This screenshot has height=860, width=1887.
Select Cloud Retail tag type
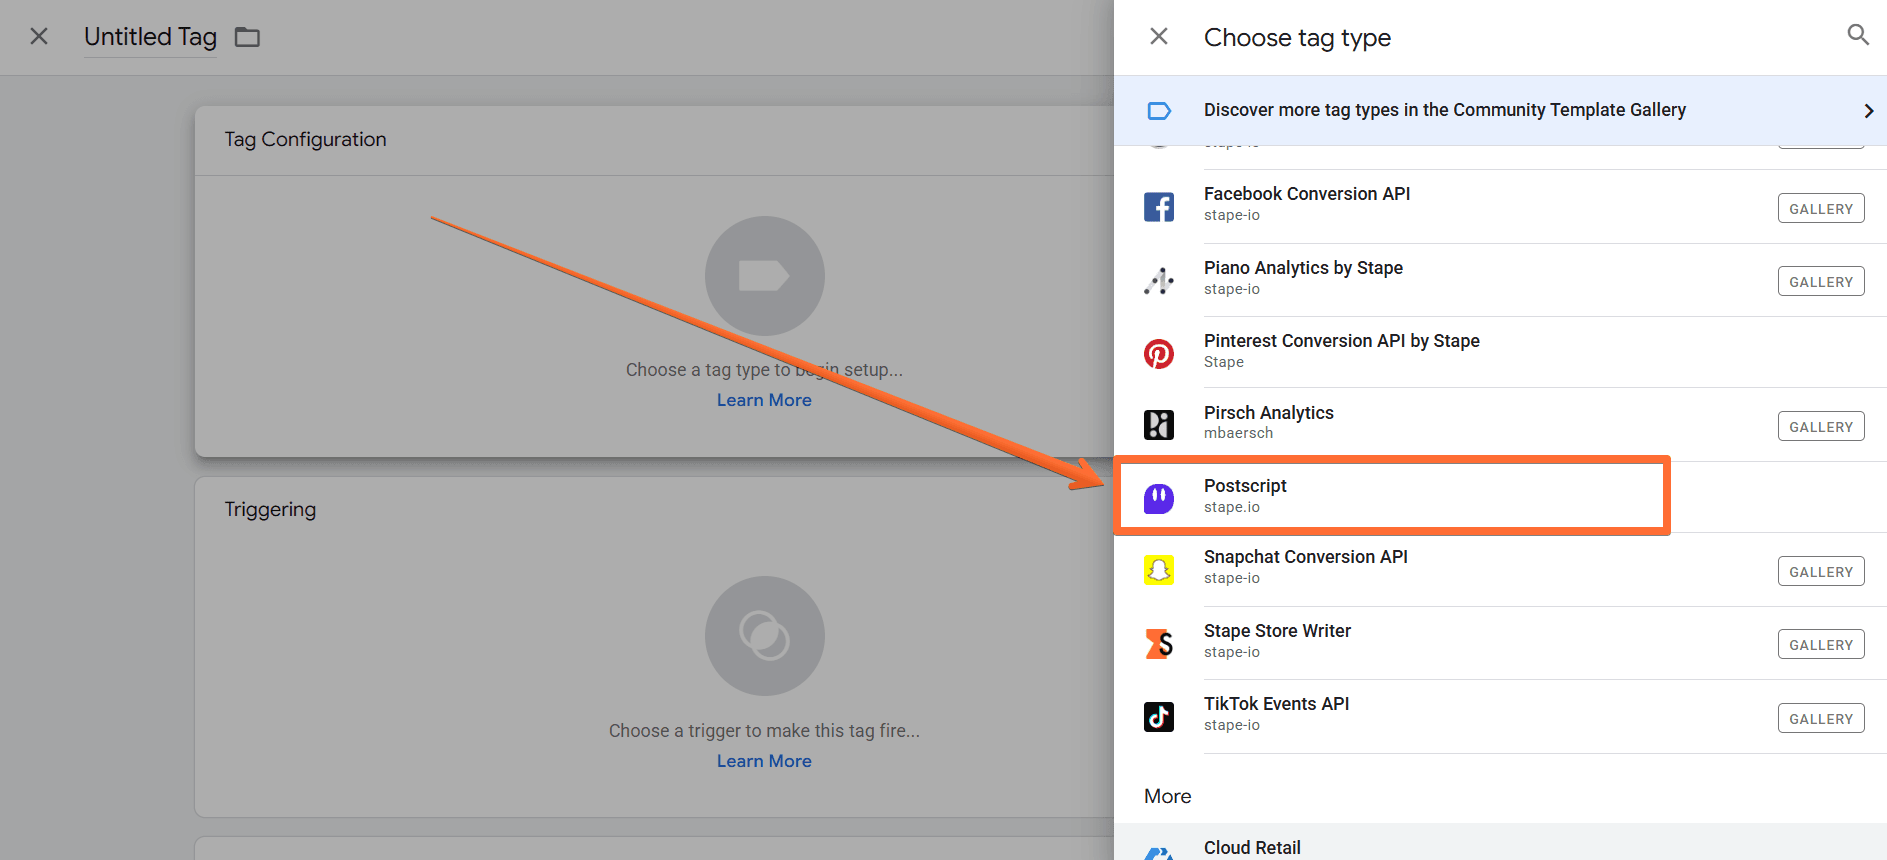pyautogui.click(x=1500, y=842)
